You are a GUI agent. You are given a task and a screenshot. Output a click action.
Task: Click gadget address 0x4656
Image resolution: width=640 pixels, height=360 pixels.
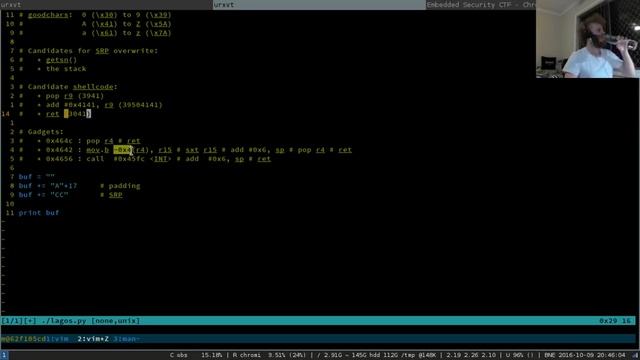click(59, 159)
